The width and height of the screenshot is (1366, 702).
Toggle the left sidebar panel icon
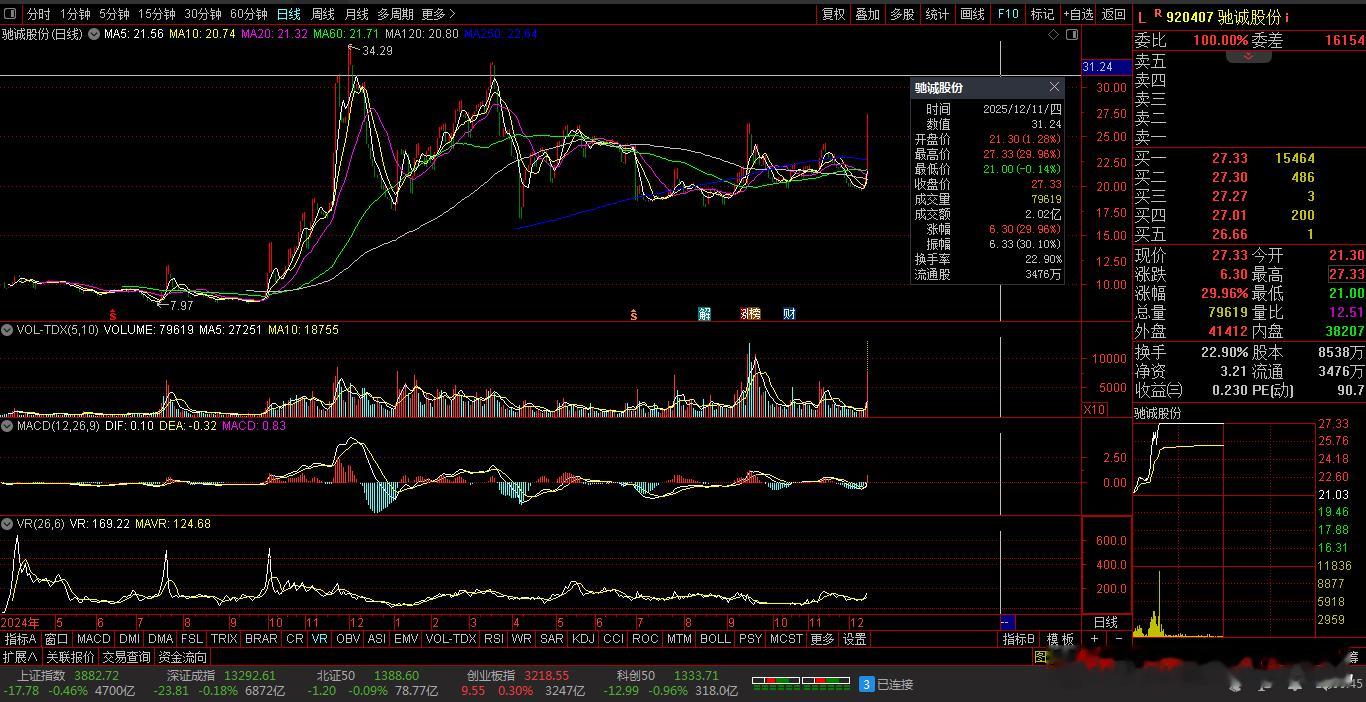click(x=11, y=14)
